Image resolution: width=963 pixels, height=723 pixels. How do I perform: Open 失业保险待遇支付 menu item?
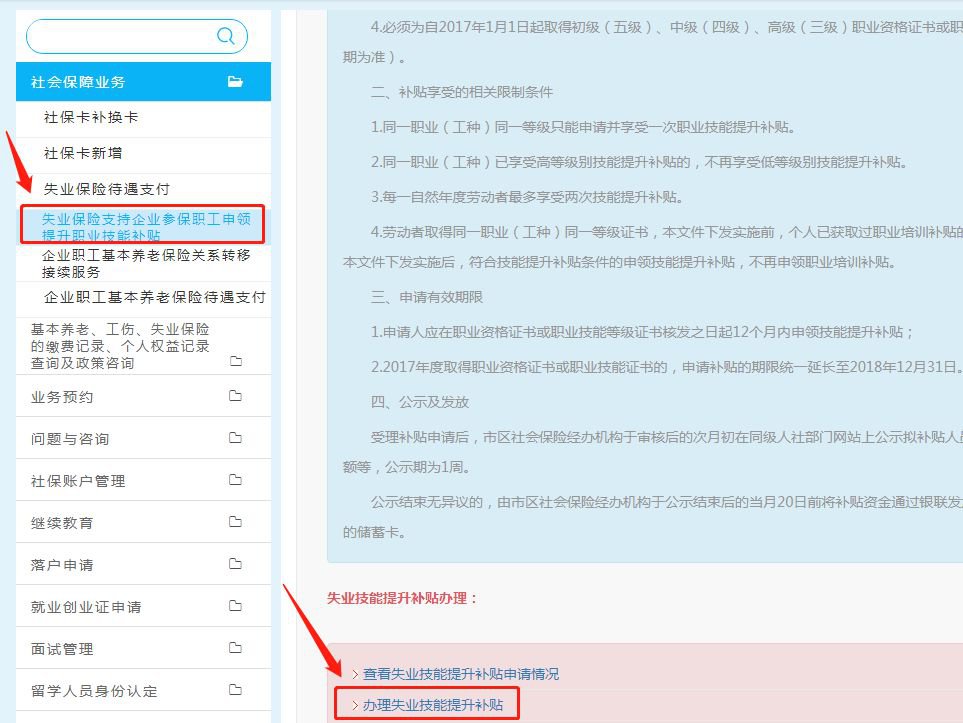[107, 189]
